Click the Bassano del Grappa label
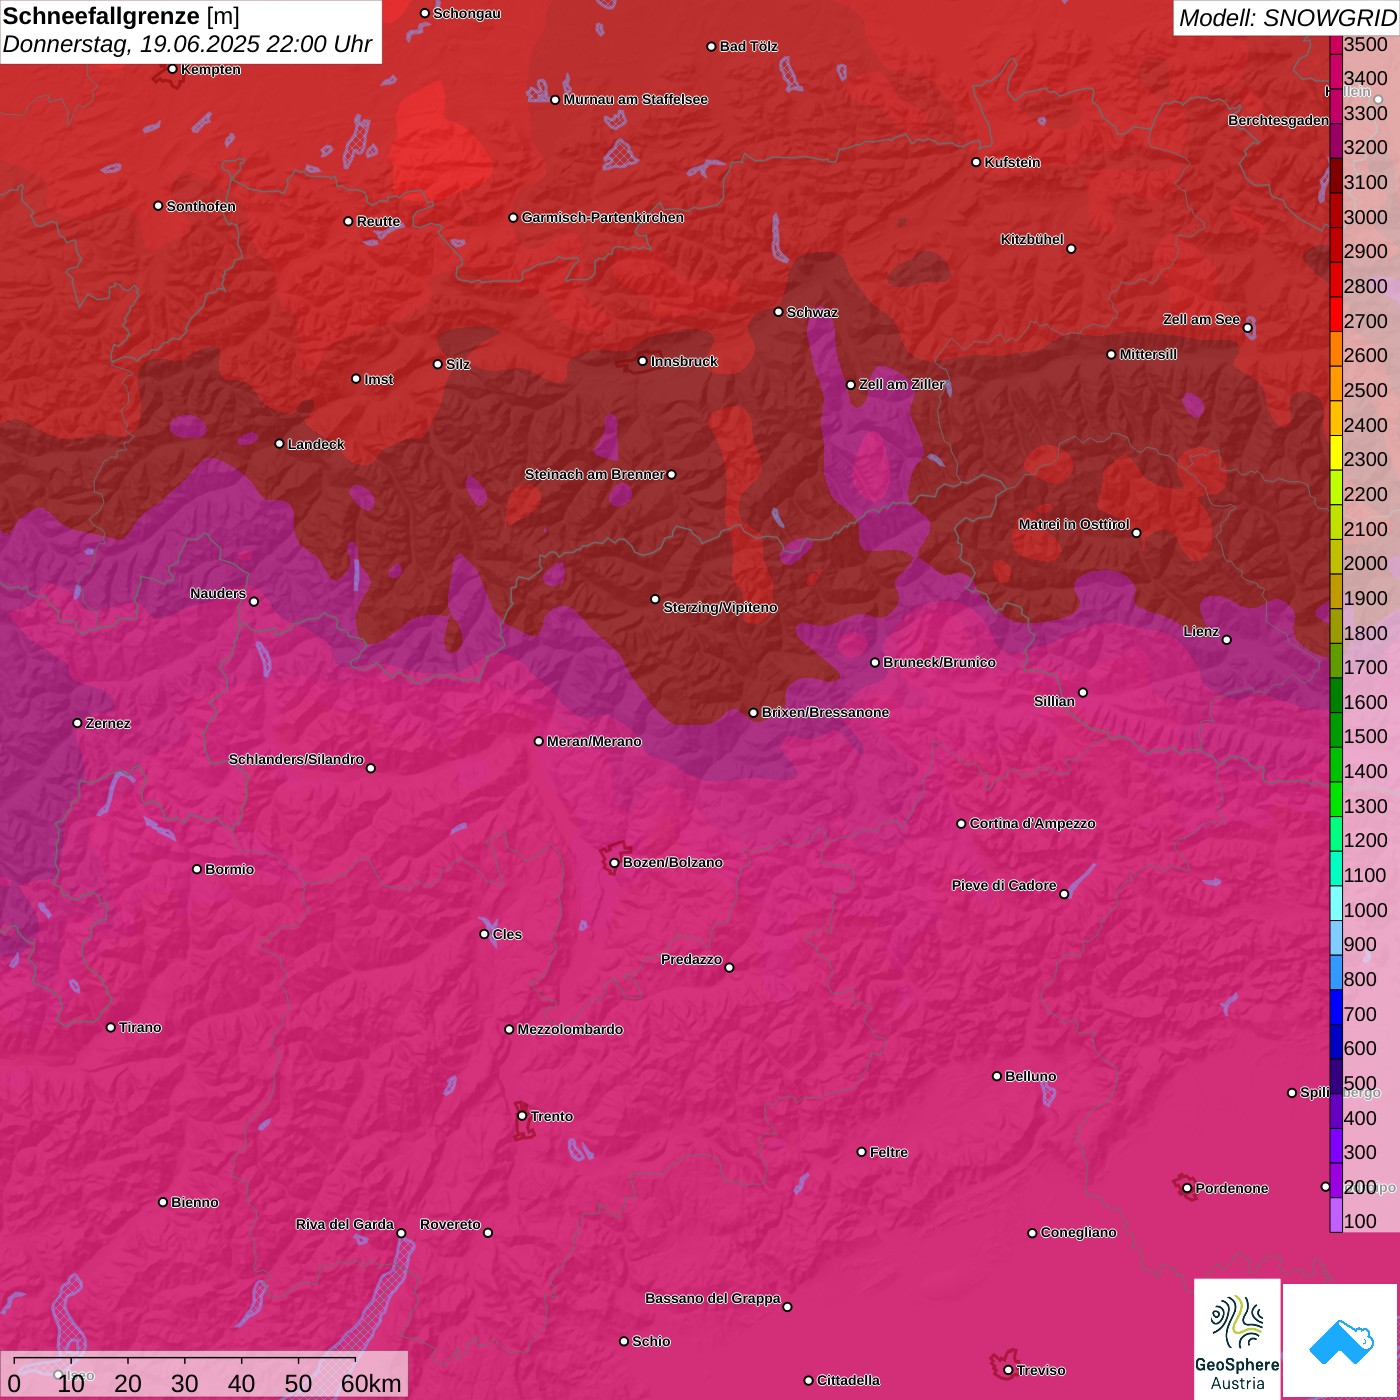The image size is (1400, 1400). (x=712, y=1298)
